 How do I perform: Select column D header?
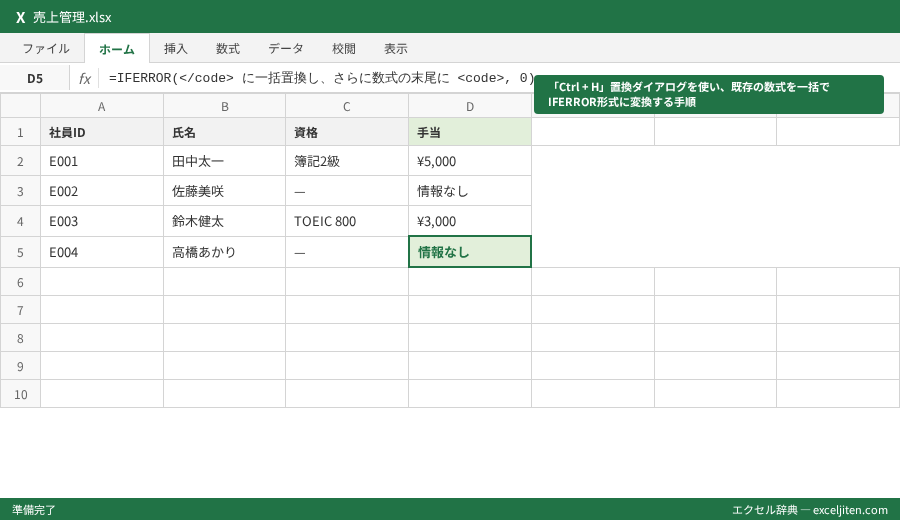click(x=470, y=106)
